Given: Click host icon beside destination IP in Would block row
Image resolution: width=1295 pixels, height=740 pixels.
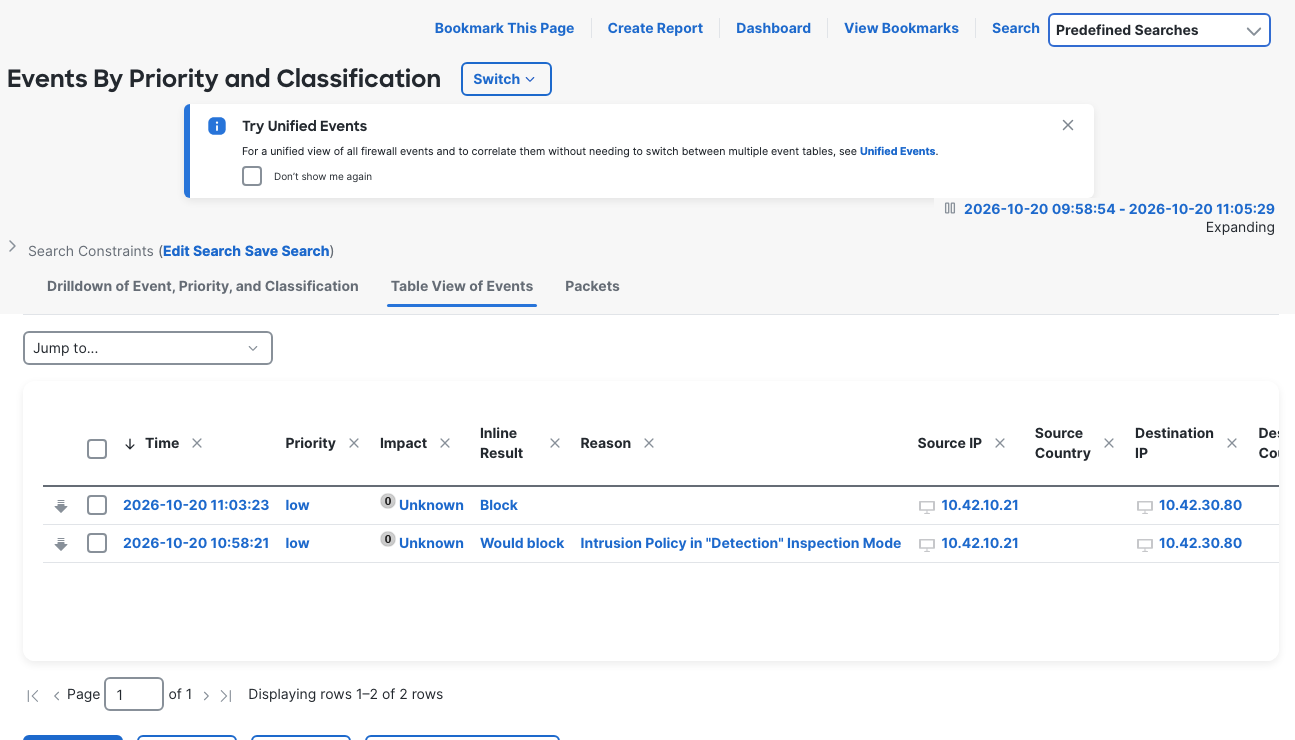Looking at the screenshot, I should tap(1145, 545).
